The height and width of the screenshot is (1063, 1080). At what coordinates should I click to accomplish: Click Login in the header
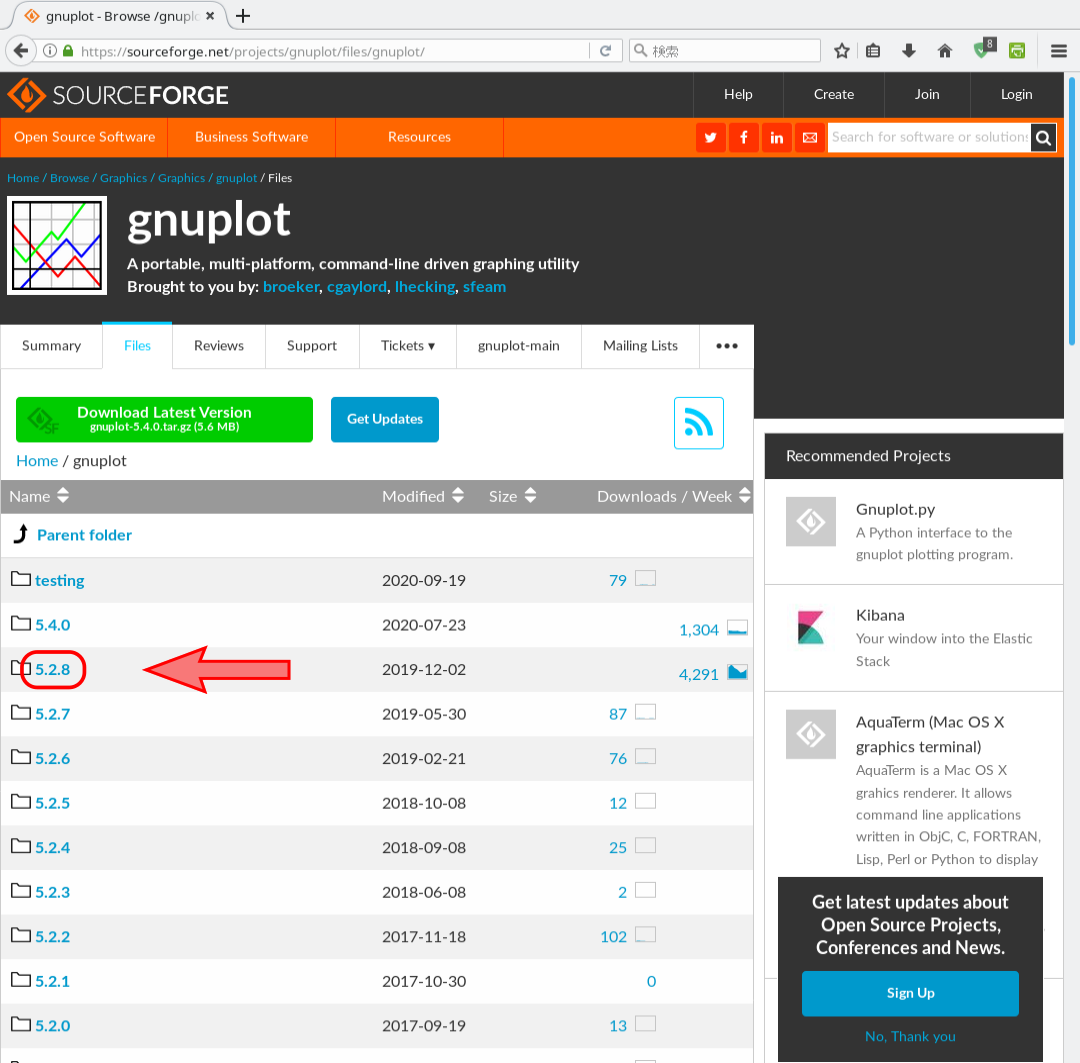(1017, 94)
